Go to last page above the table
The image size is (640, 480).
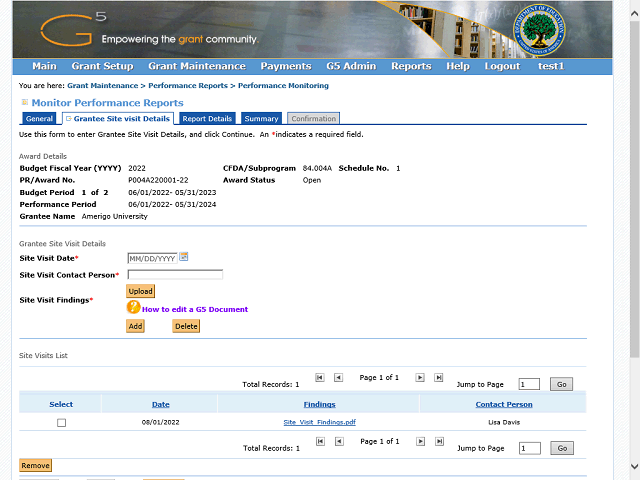point(439,378)
